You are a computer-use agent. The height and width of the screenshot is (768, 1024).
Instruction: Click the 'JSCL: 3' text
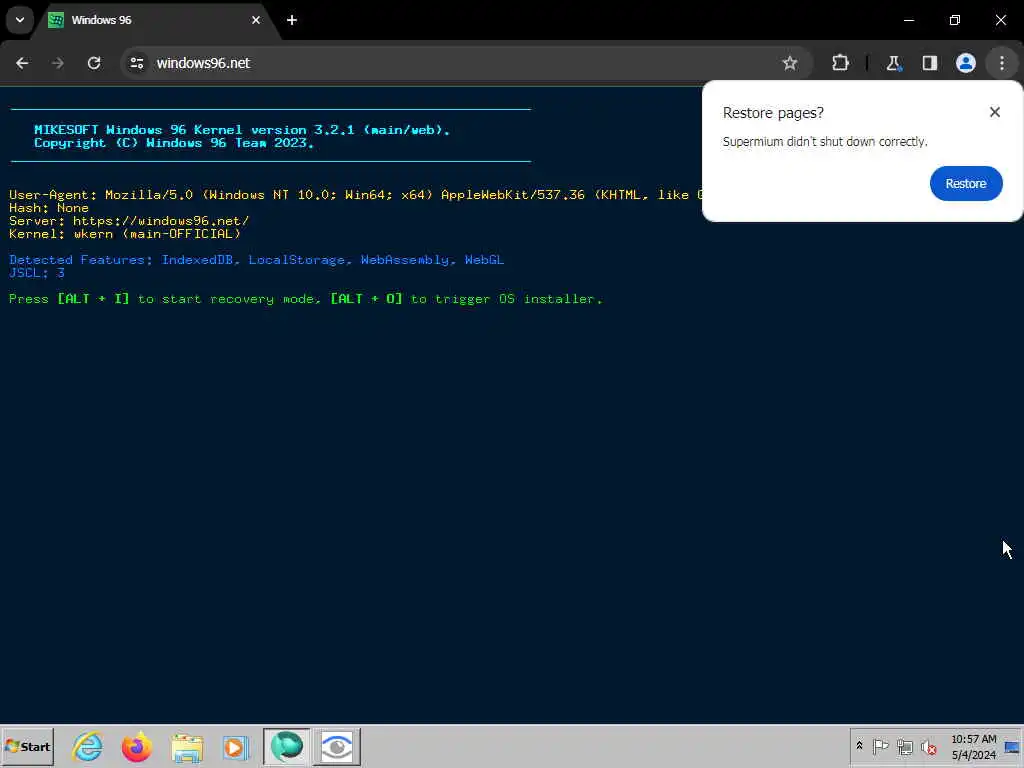pos(37,273)
